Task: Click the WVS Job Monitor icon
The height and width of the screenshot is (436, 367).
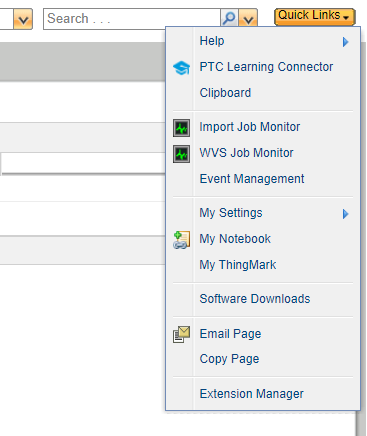Action: coord(181,154)
